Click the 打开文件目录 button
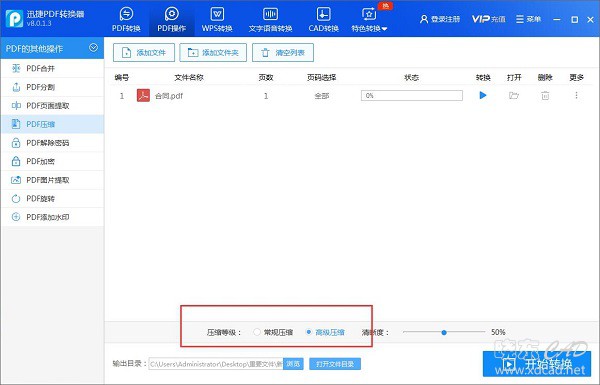600x385 pixels. [x=335, y=364]
